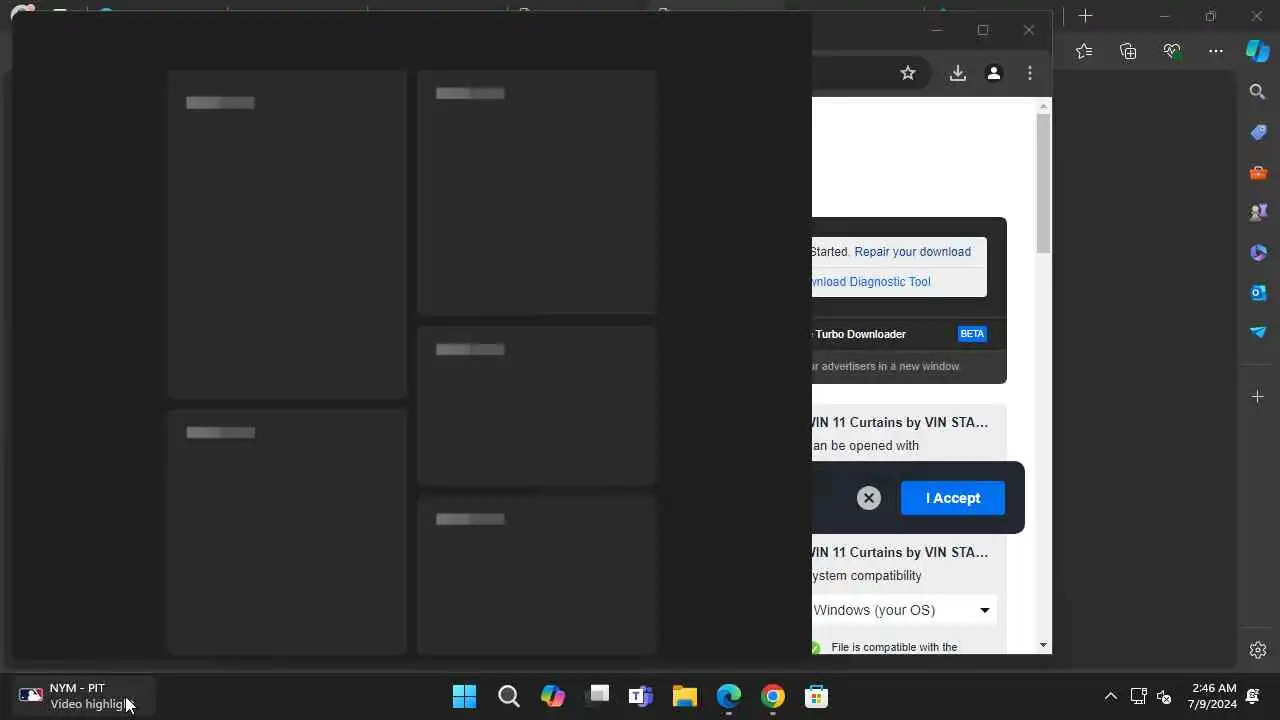Open Chrome's three-dot menu
The height and width of the screenshot is (720, 1280).
1030,73
